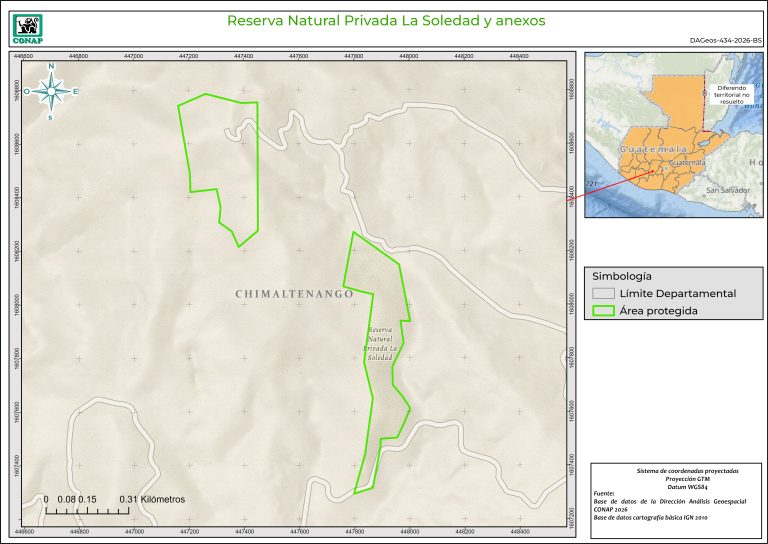This screenshot has height=544, width=768.
Task: Click the Sistema de coordenadas proyectadas text
Action: pos(673,469)
